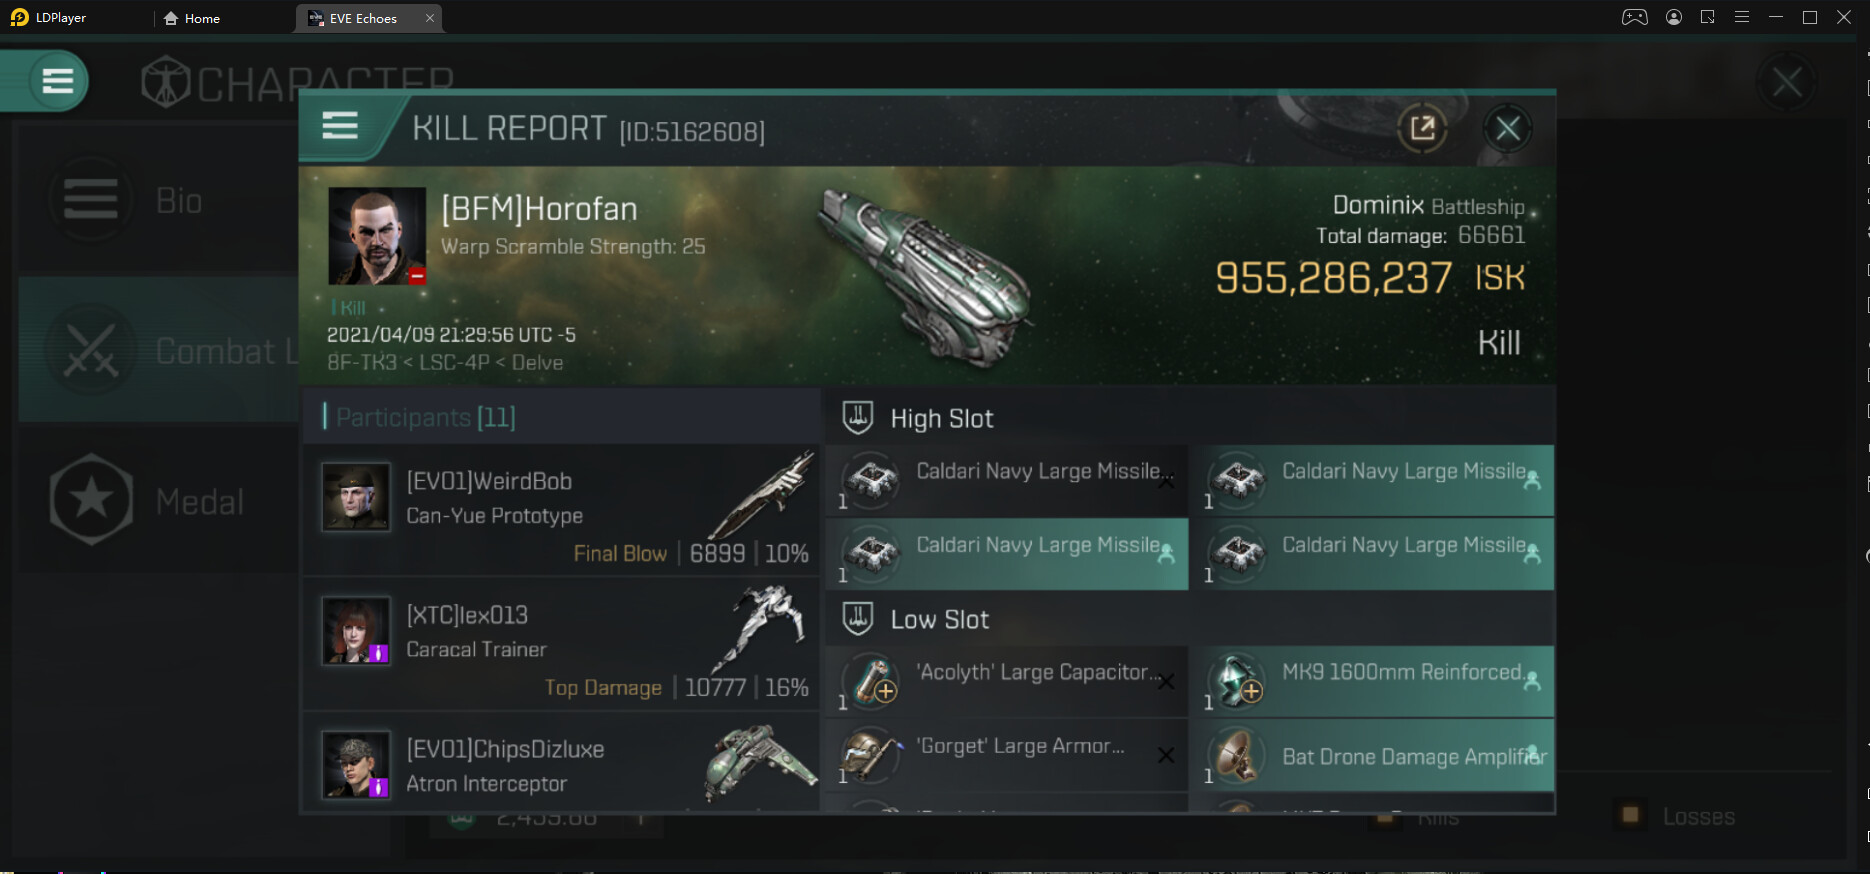Click the 'Gorget' Large Armor module icon

(872, 755)
